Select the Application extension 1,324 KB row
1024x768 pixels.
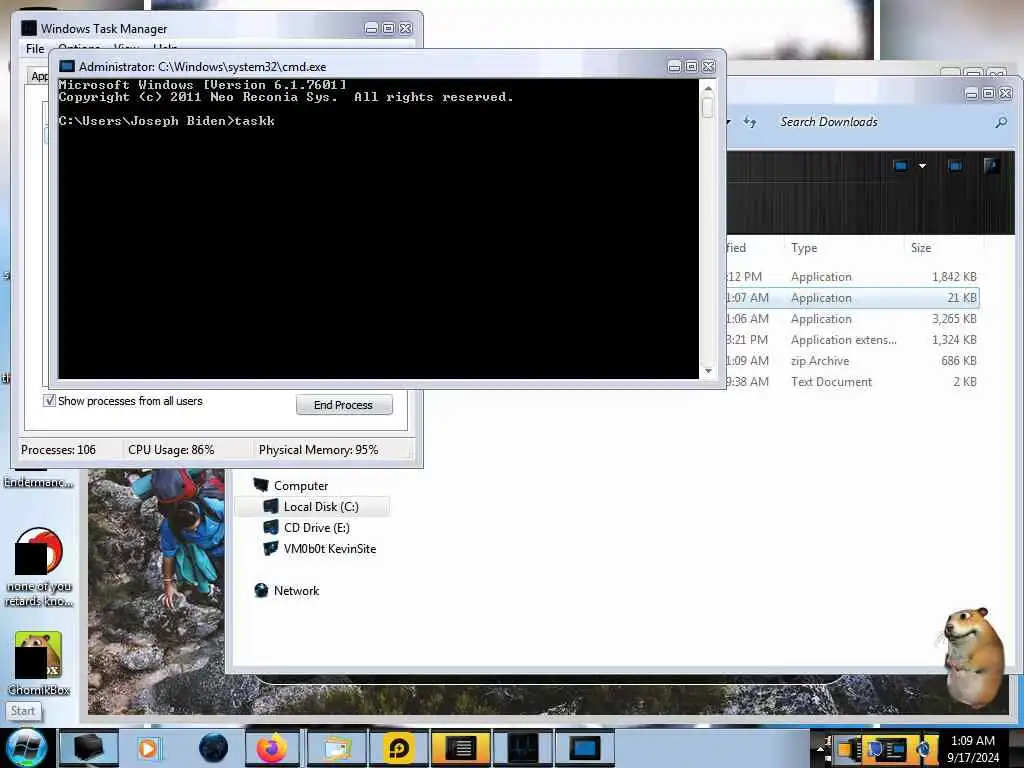tap(852, 340)
